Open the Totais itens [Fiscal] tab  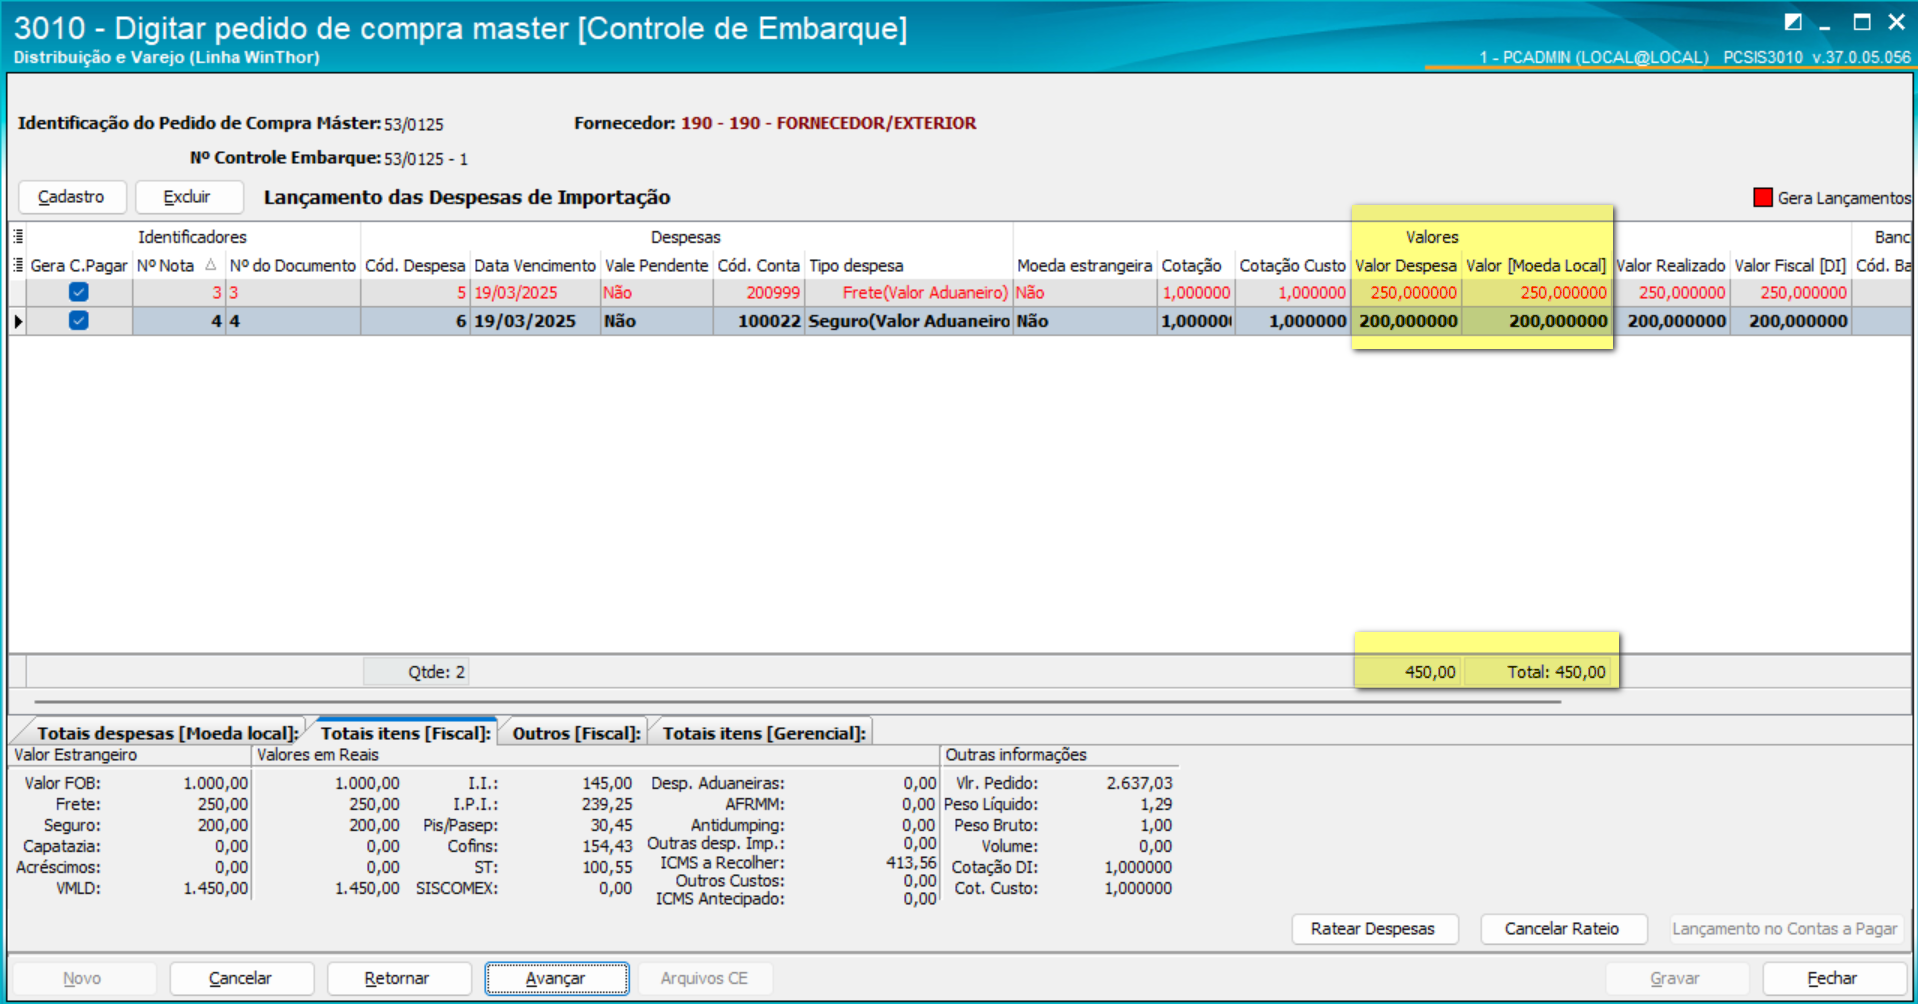405,733
